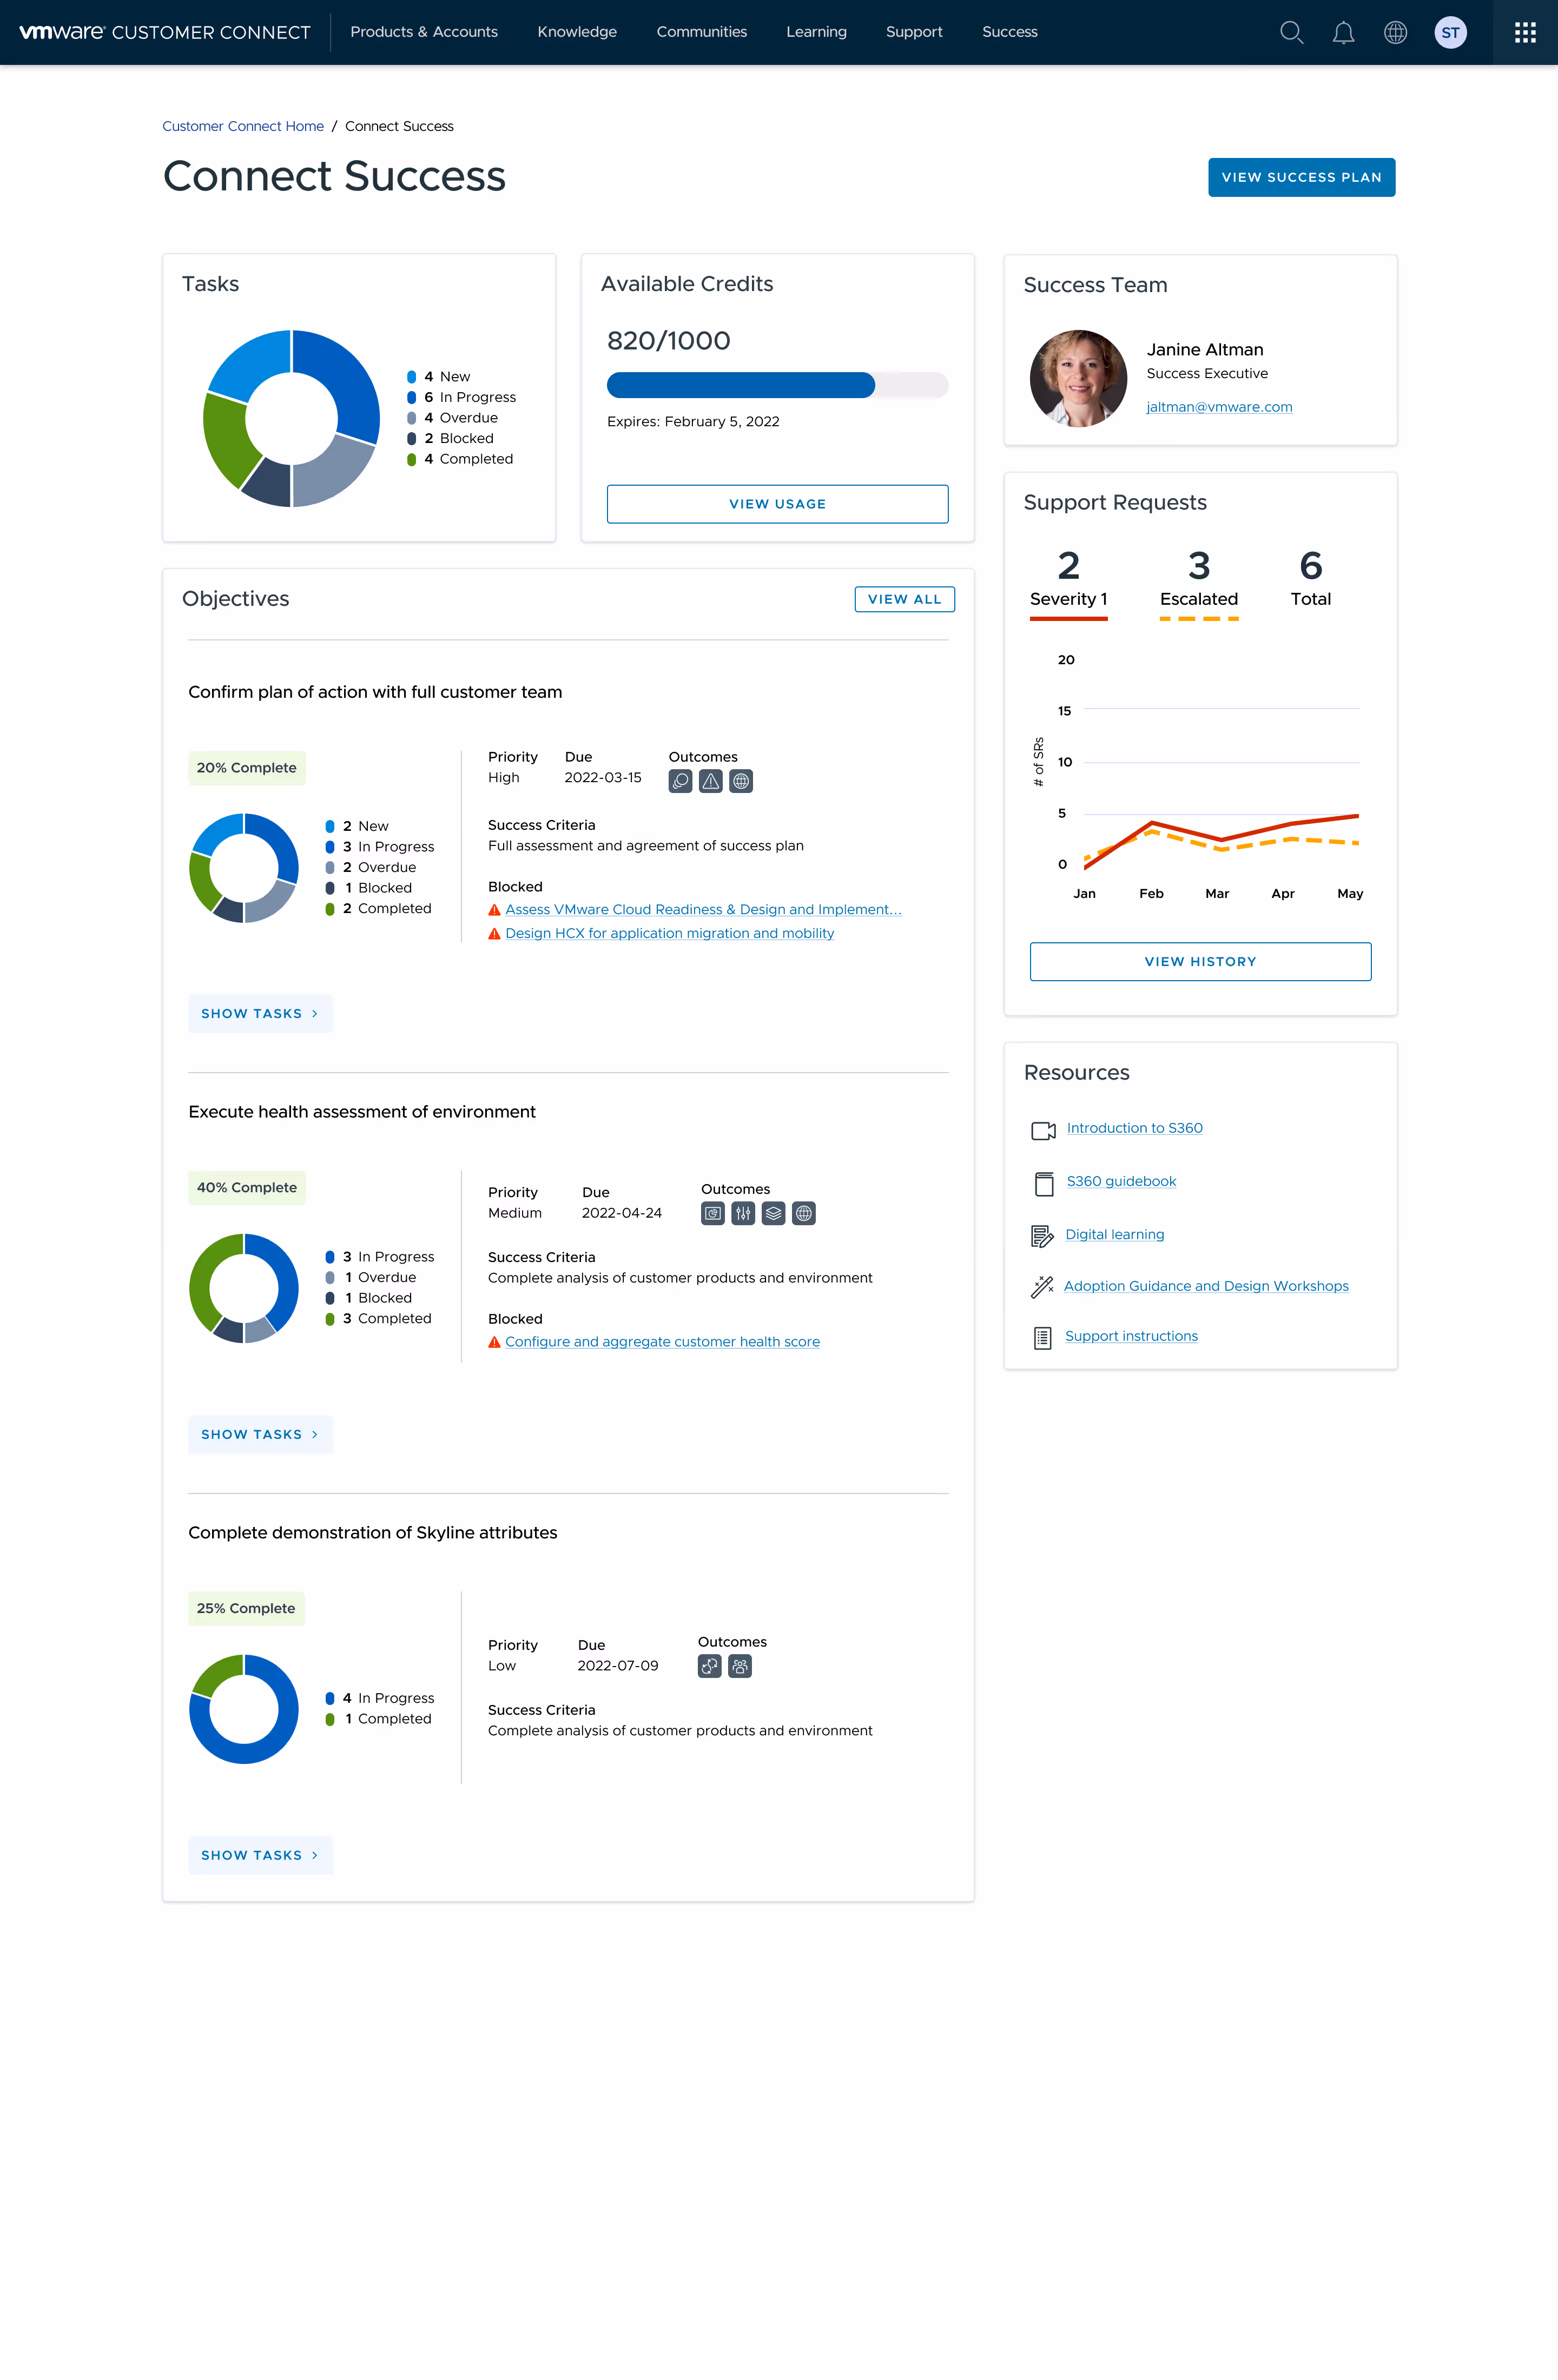Open the apps grid launcher icon
Image resolution: width=1558 pixels, height=2380 pixels.
[x=1524, y=32]
